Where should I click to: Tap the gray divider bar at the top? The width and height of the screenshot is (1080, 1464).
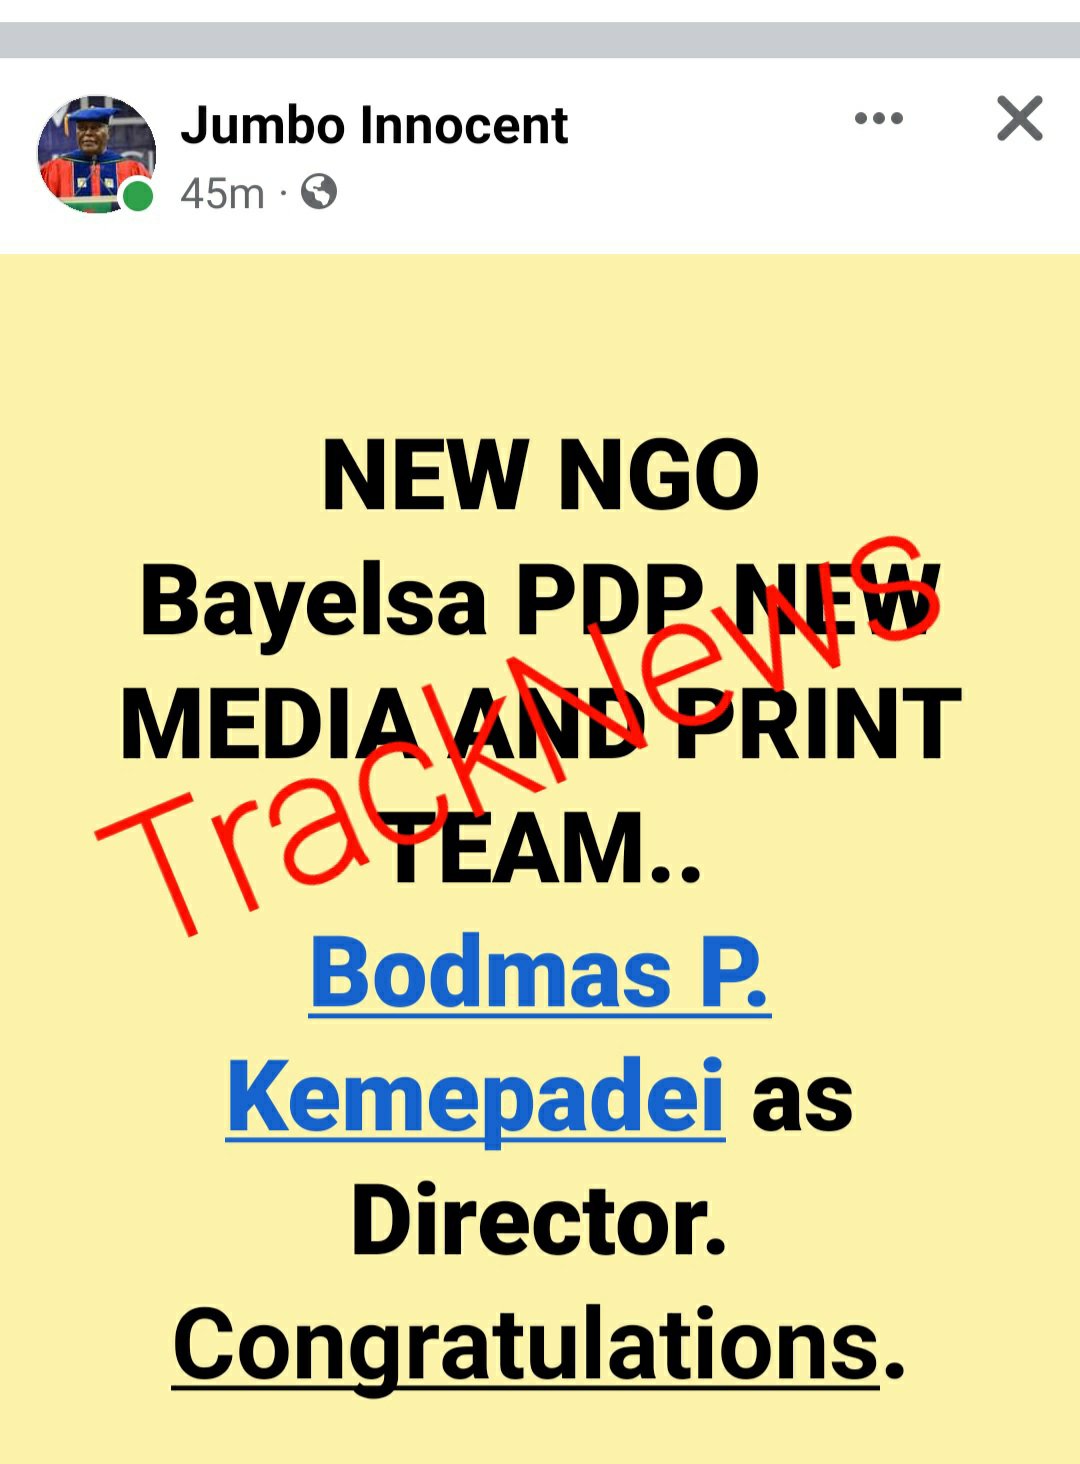(540, 40)
